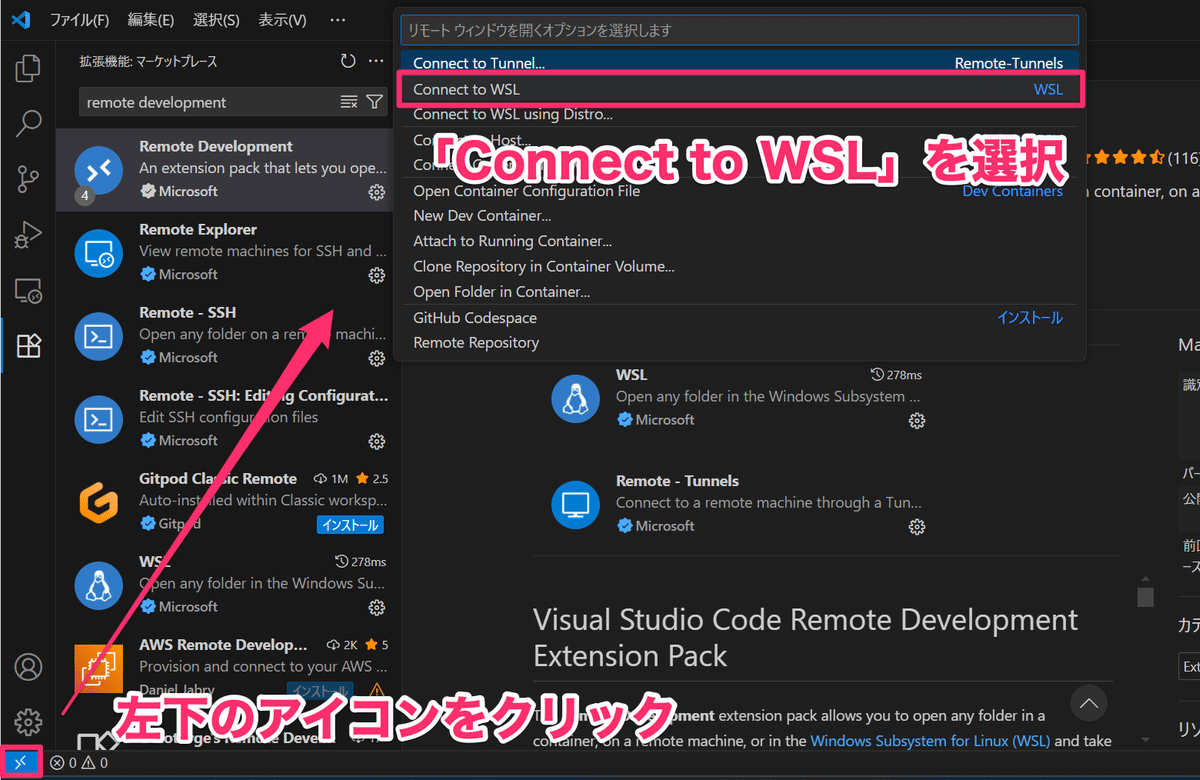Open the 表示 menu in menu bar

(x=283, y=19)
